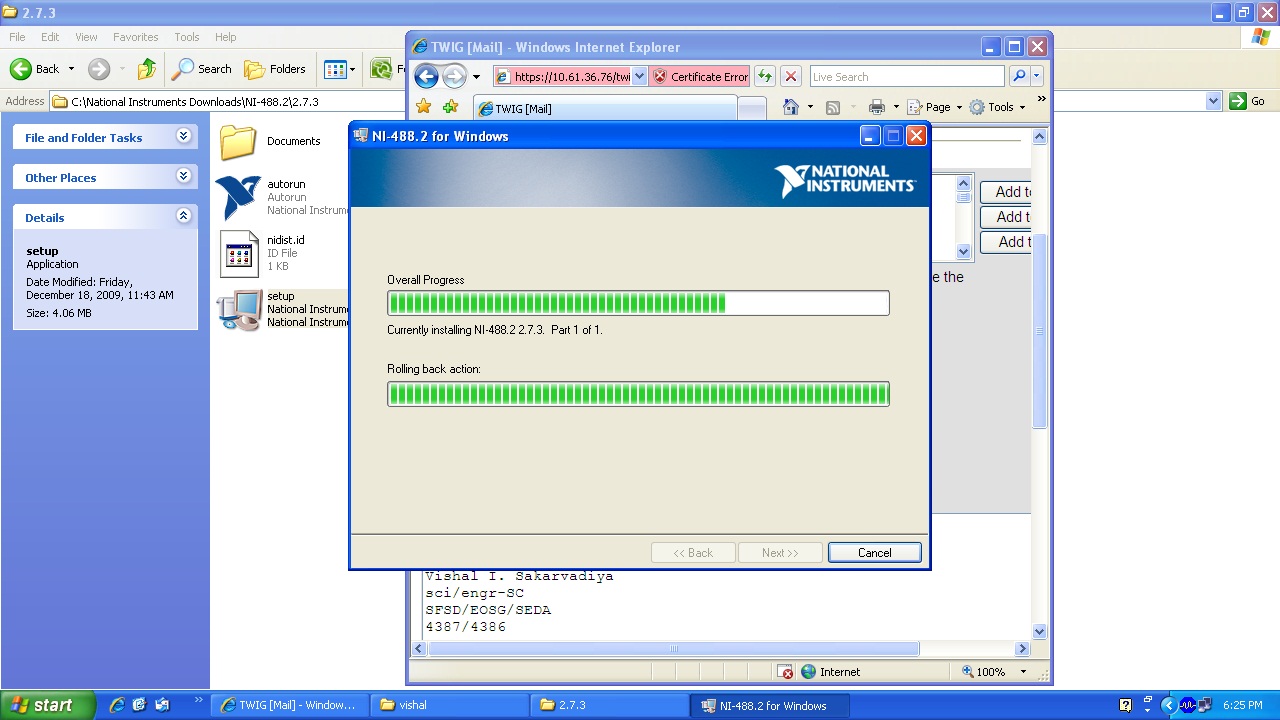Image resolution: width=1280 pixels, height=720 pixels.
Task: Click the Rolling back action progress bar
Action: tap(638, 394)
